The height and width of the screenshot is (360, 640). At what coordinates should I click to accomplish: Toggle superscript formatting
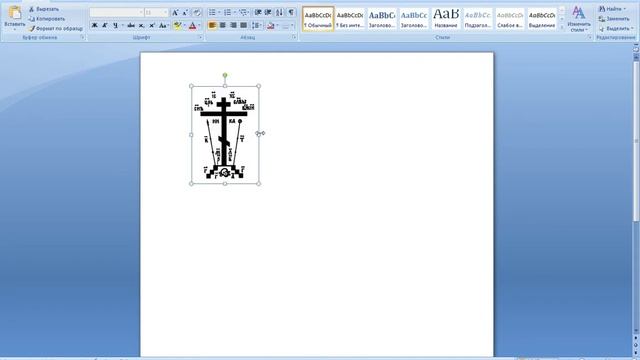pyautogui.click(x=151, y=25)
